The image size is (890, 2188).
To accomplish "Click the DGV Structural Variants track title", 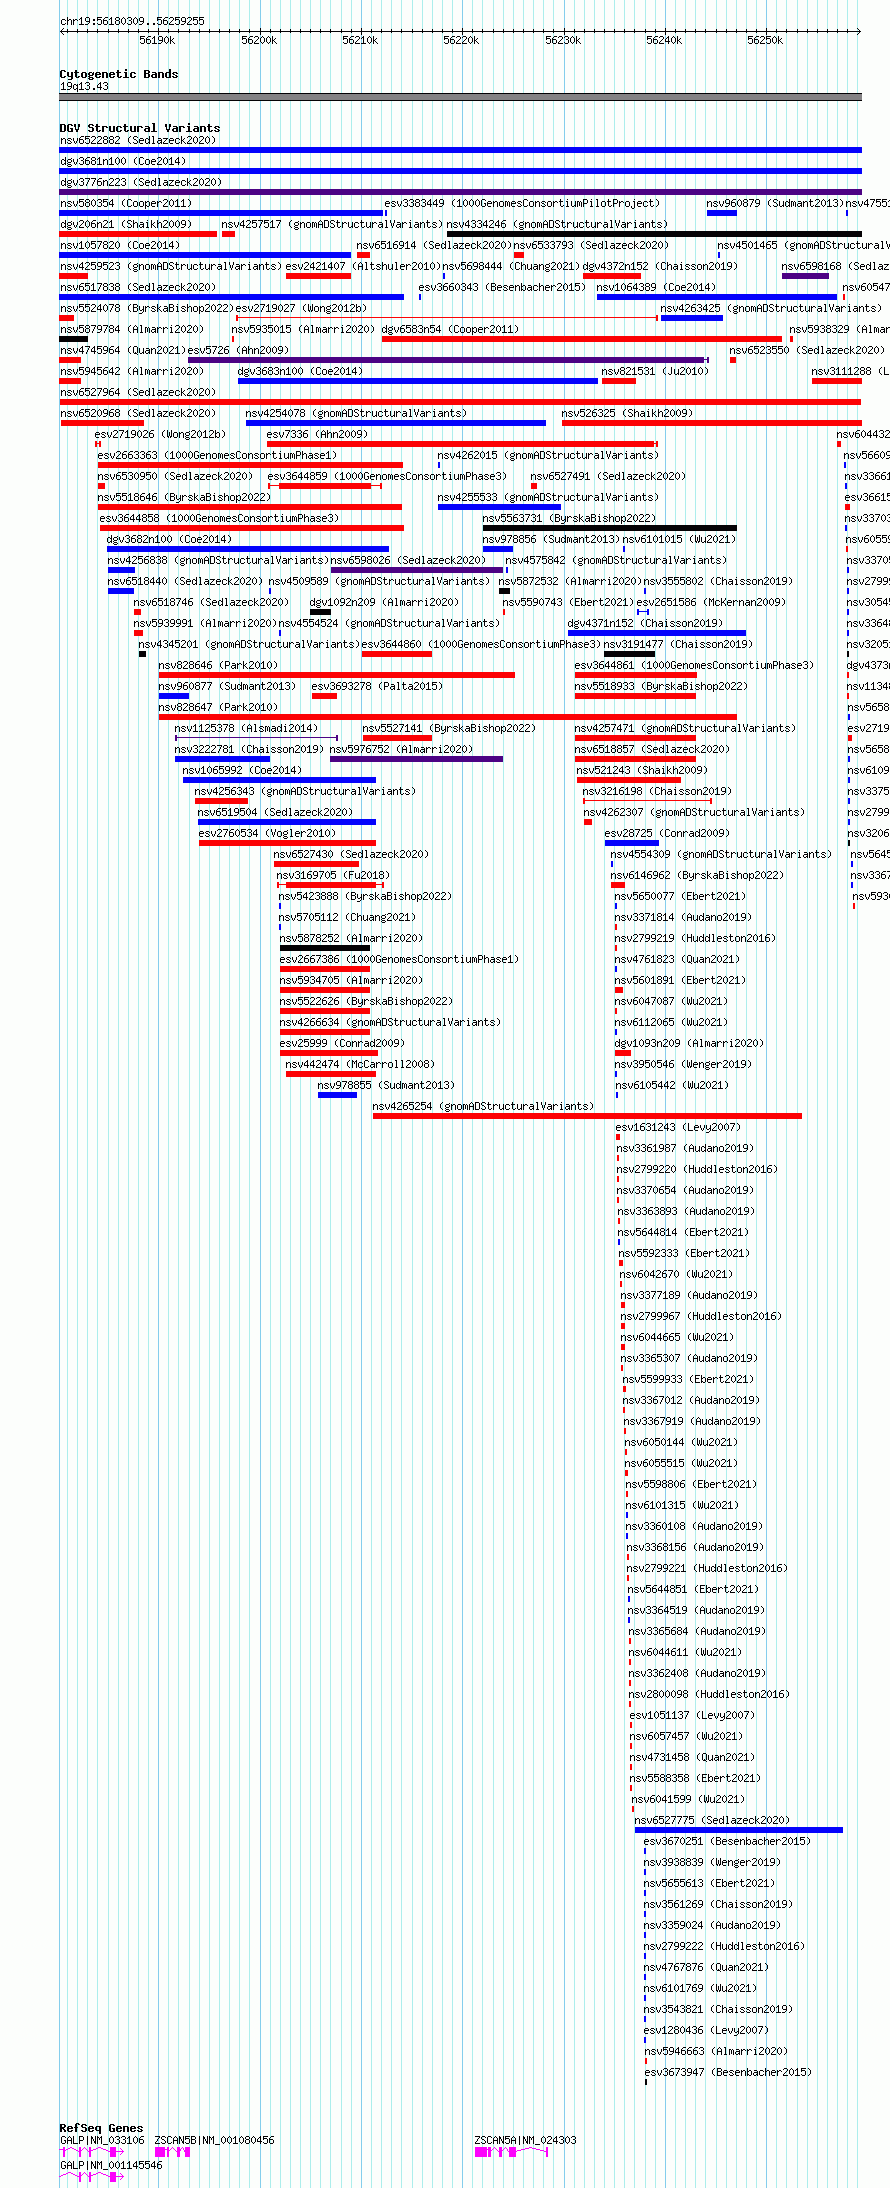I will click(140, 128).
